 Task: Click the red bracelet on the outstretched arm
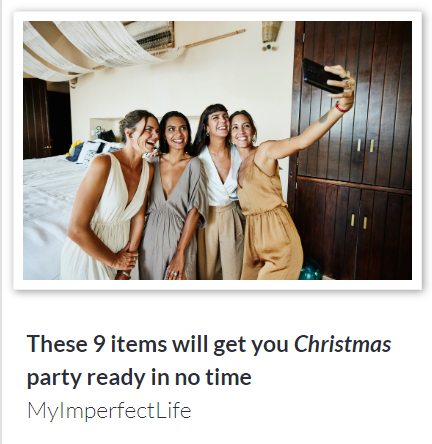coord(341,107)
